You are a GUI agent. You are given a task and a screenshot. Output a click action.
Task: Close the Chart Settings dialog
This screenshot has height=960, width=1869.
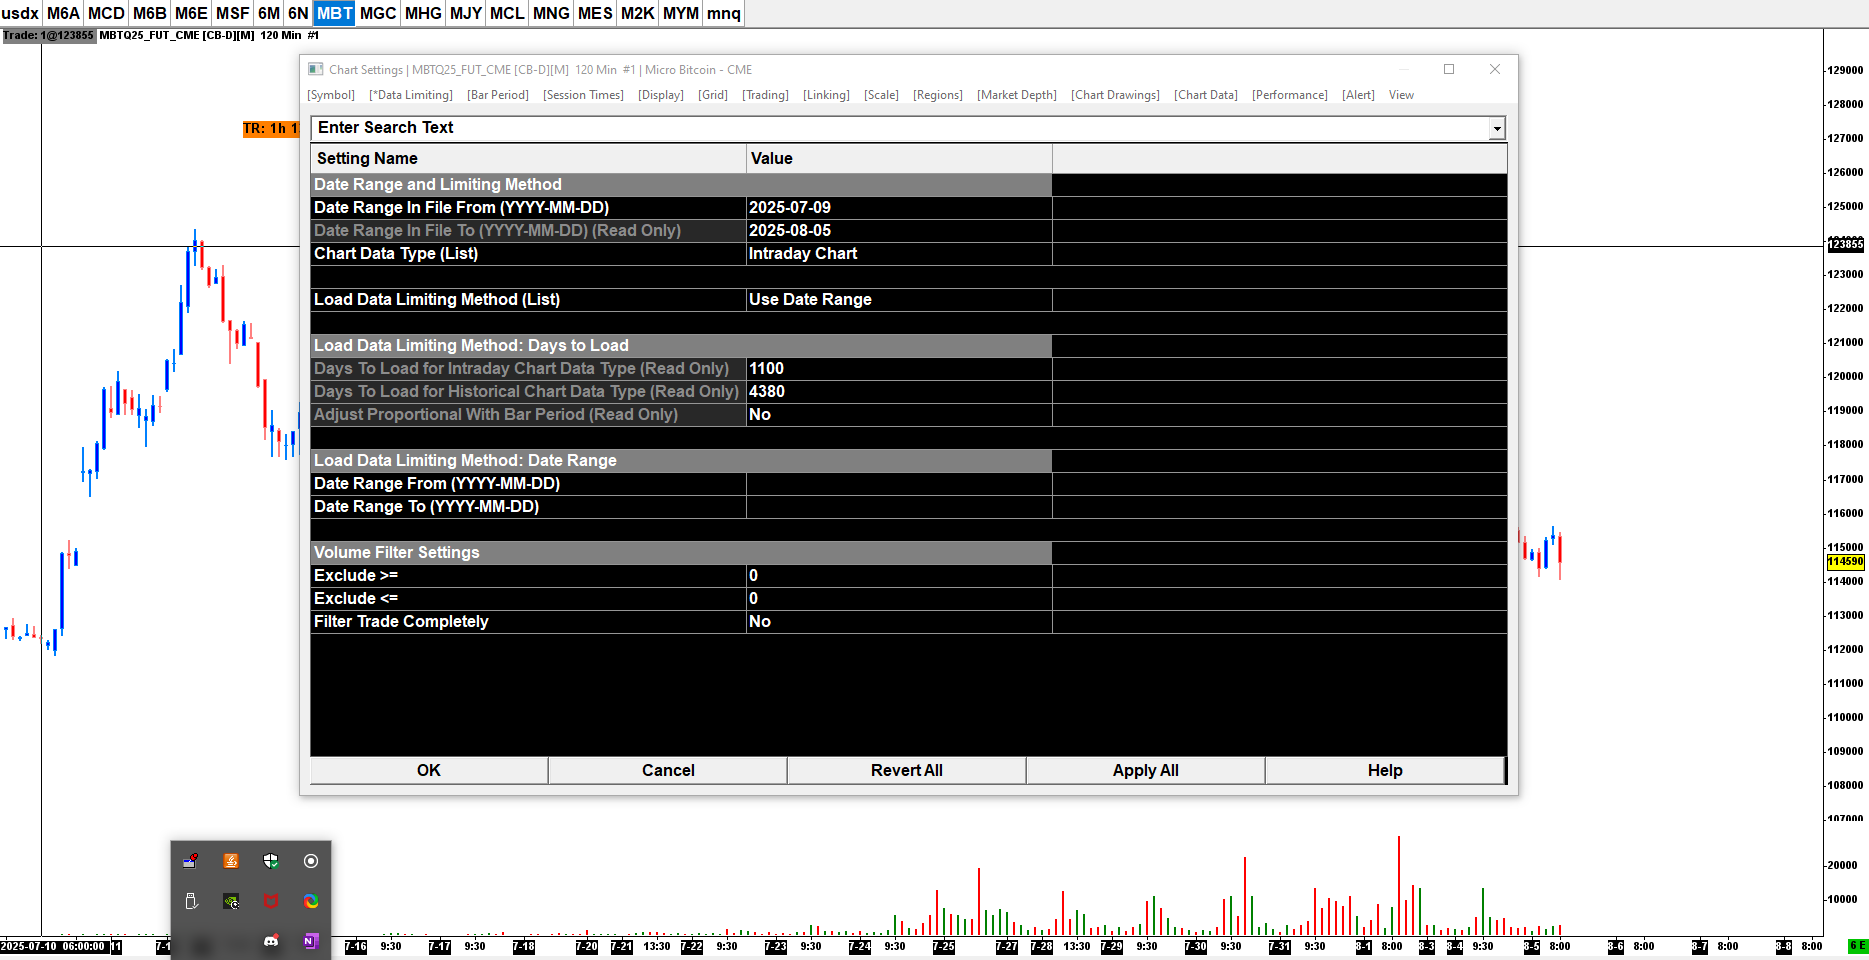(x=1495, y=69)
